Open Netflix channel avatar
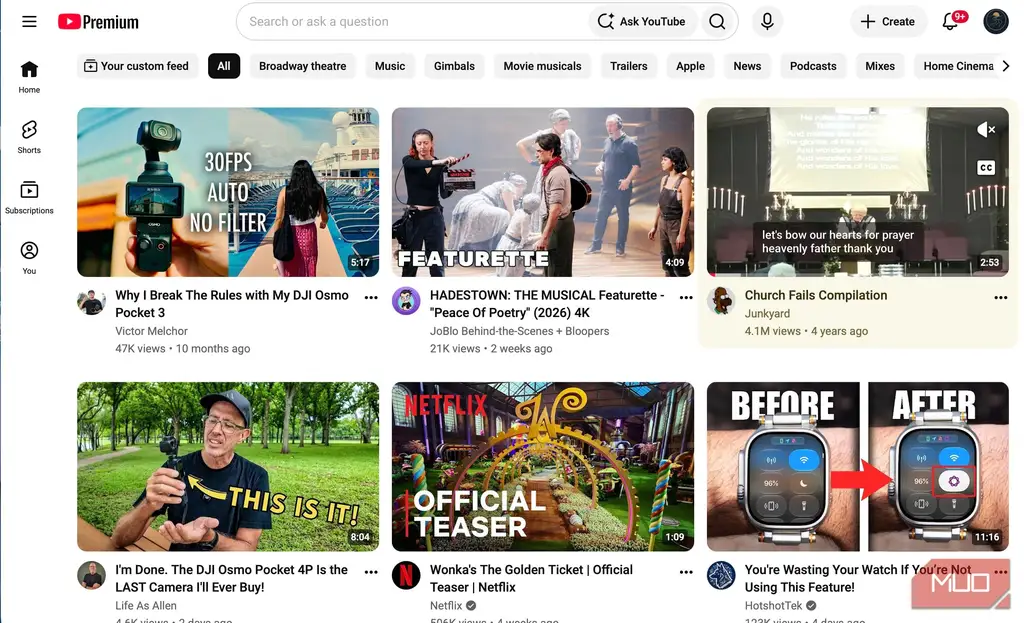 point(406,576)
